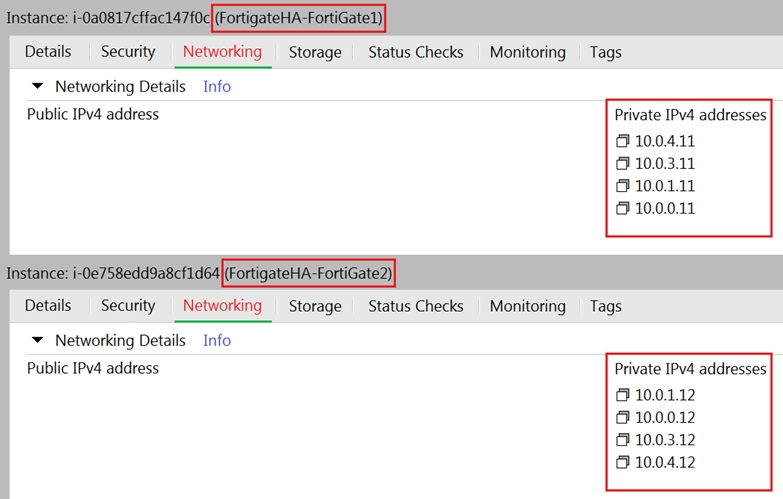Viewport: 783px width, 499px height.
Task: Open Storage tab of FortiGate1 instance
Action: coord(315,52)
